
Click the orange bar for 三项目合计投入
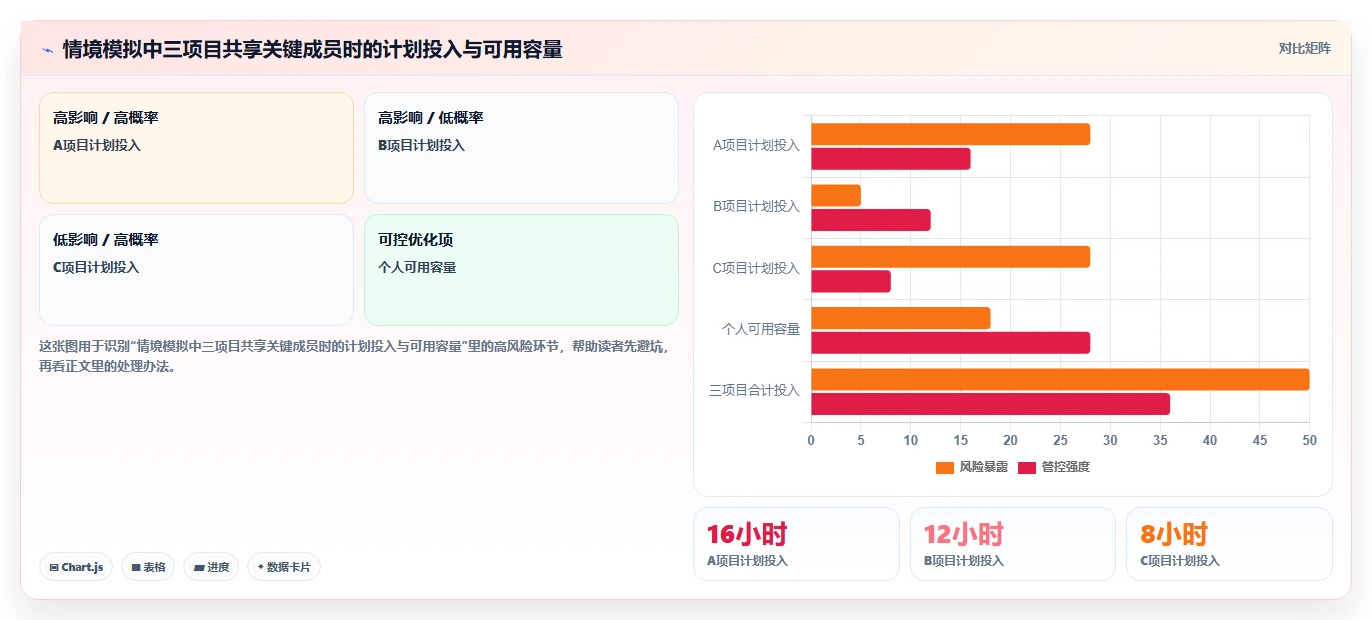pos(1060,379)
